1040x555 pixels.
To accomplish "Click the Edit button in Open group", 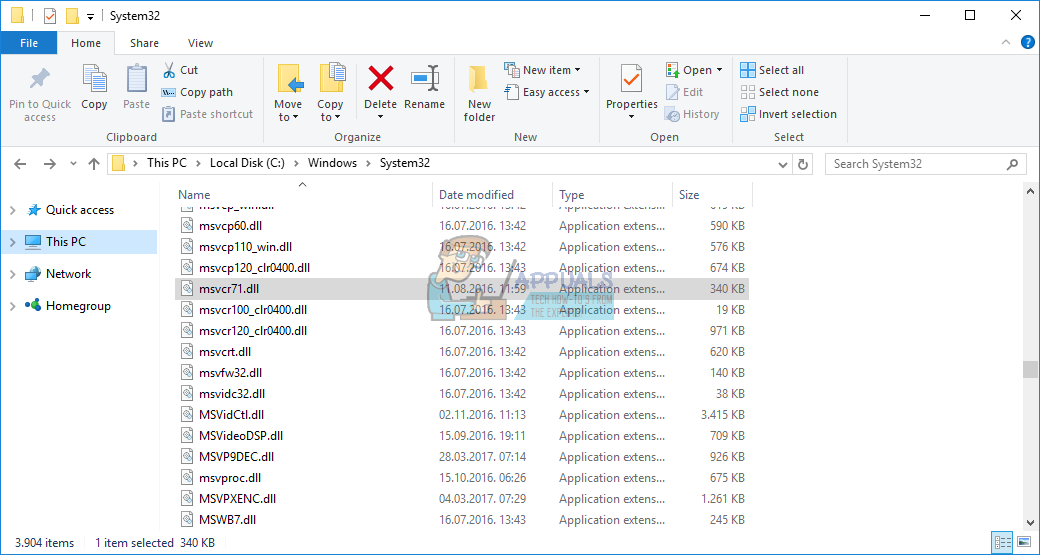I will [684, 92].
